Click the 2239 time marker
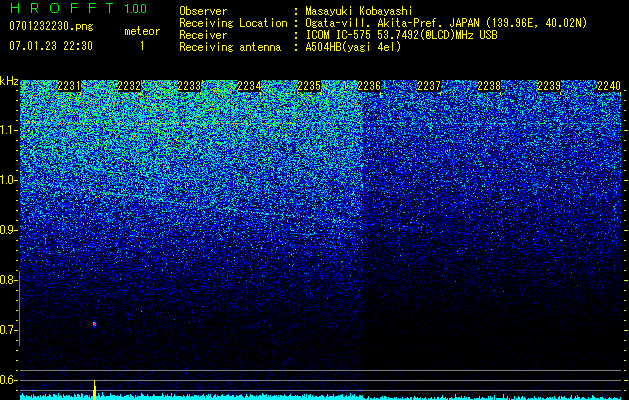This screenshot has width=629, height=400. (549, 86)
